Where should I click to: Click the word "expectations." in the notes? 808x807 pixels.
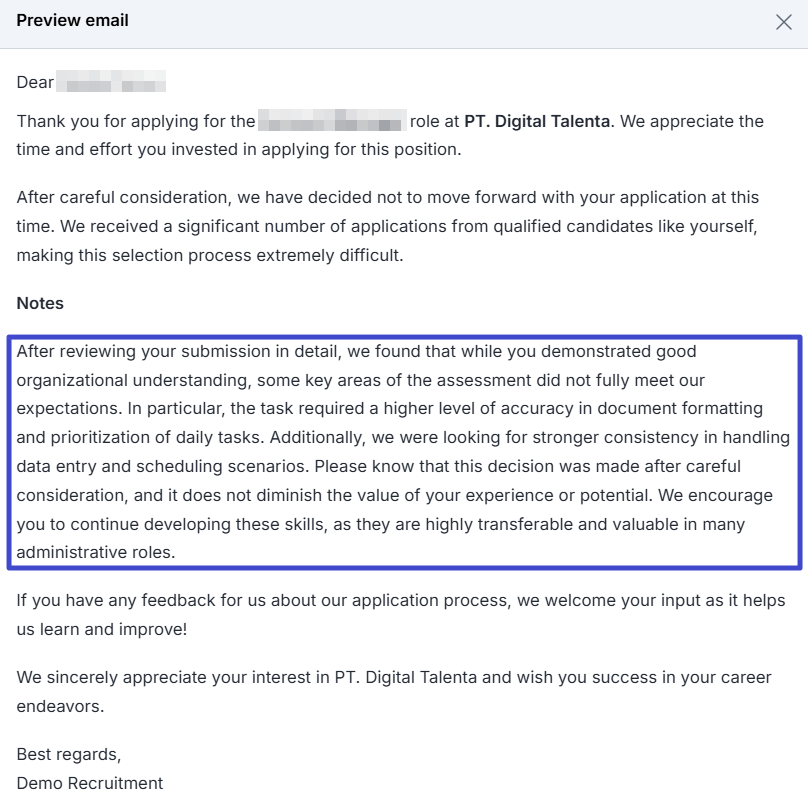(65, 409)
